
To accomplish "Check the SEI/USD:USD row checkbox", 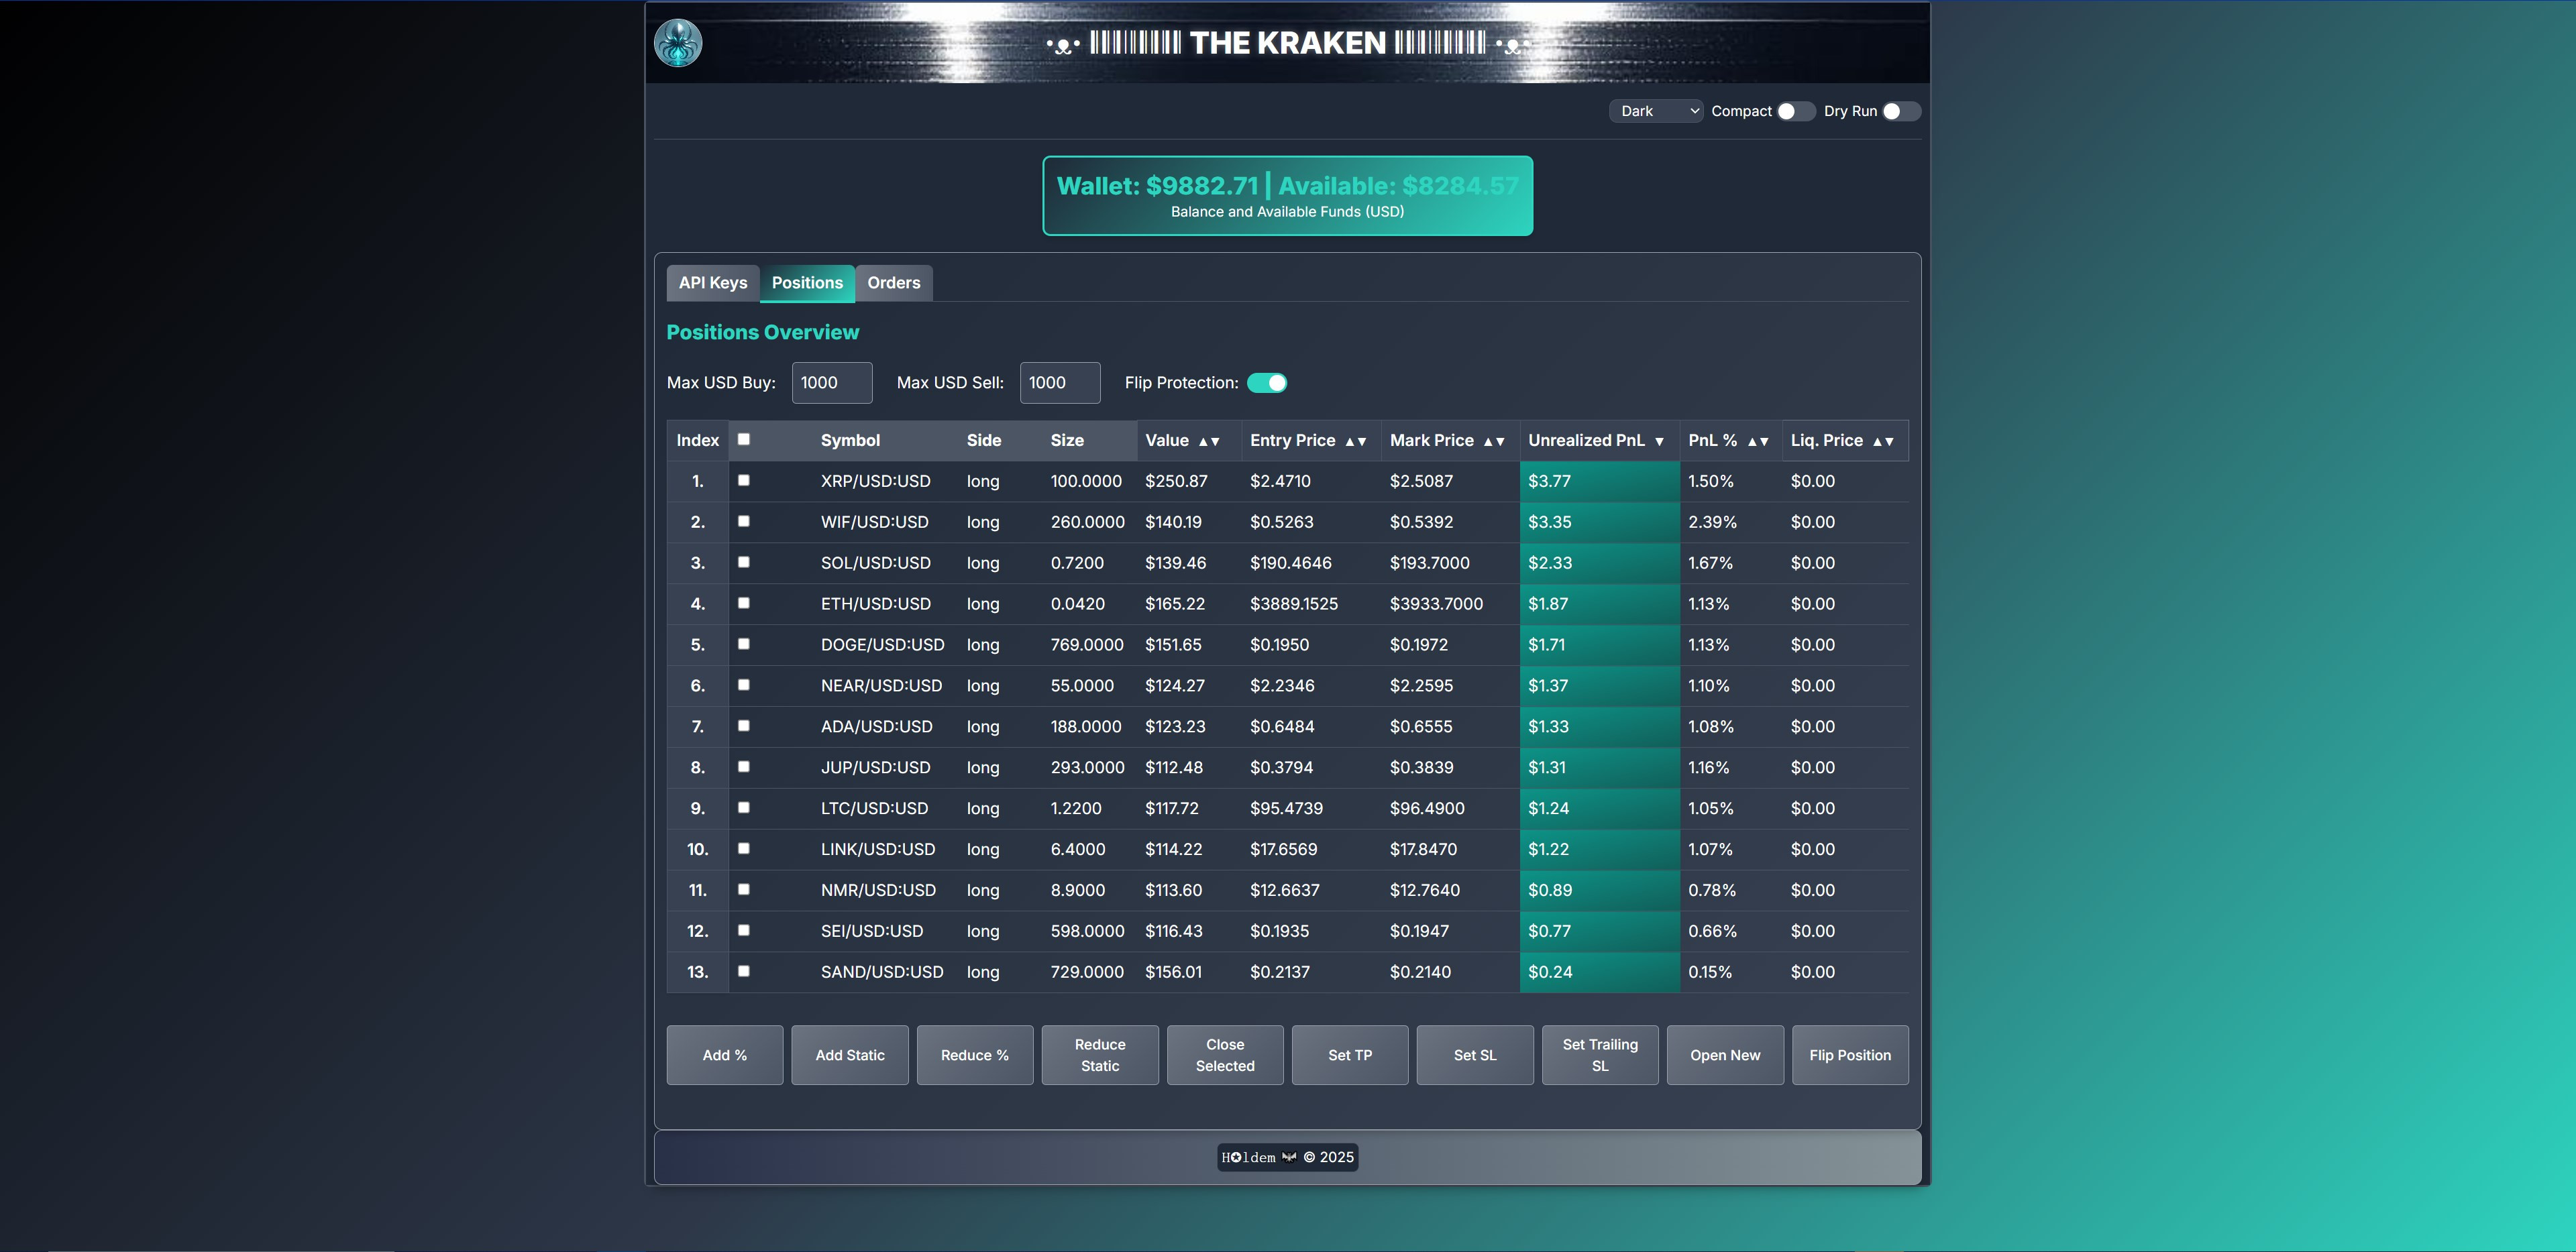I will tap(744, 930).
